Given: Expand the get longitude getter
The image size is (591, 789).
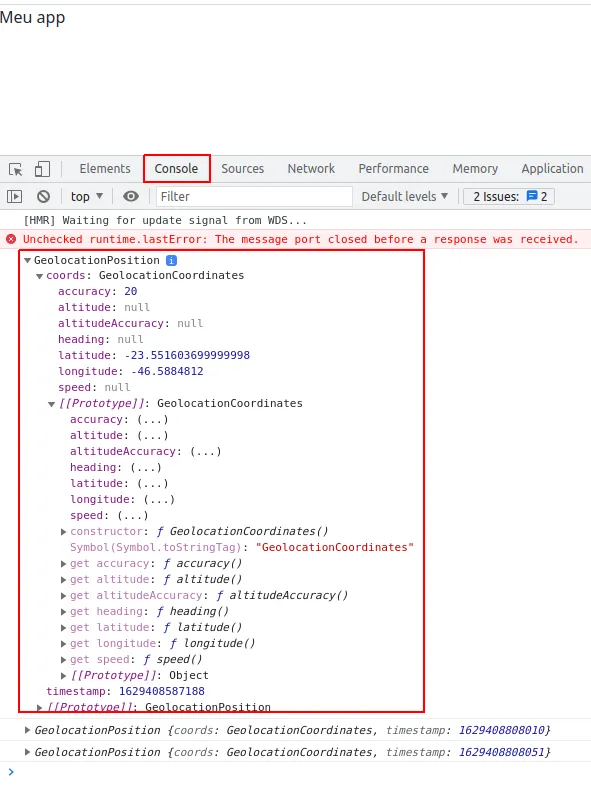Looking at the screenshot, I should coord(63,644).
